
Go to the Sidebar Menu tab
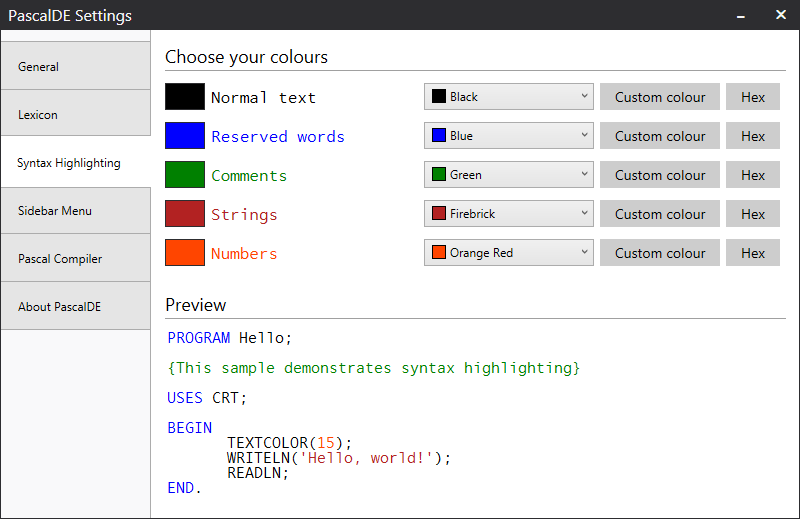(x=76, y=211)
